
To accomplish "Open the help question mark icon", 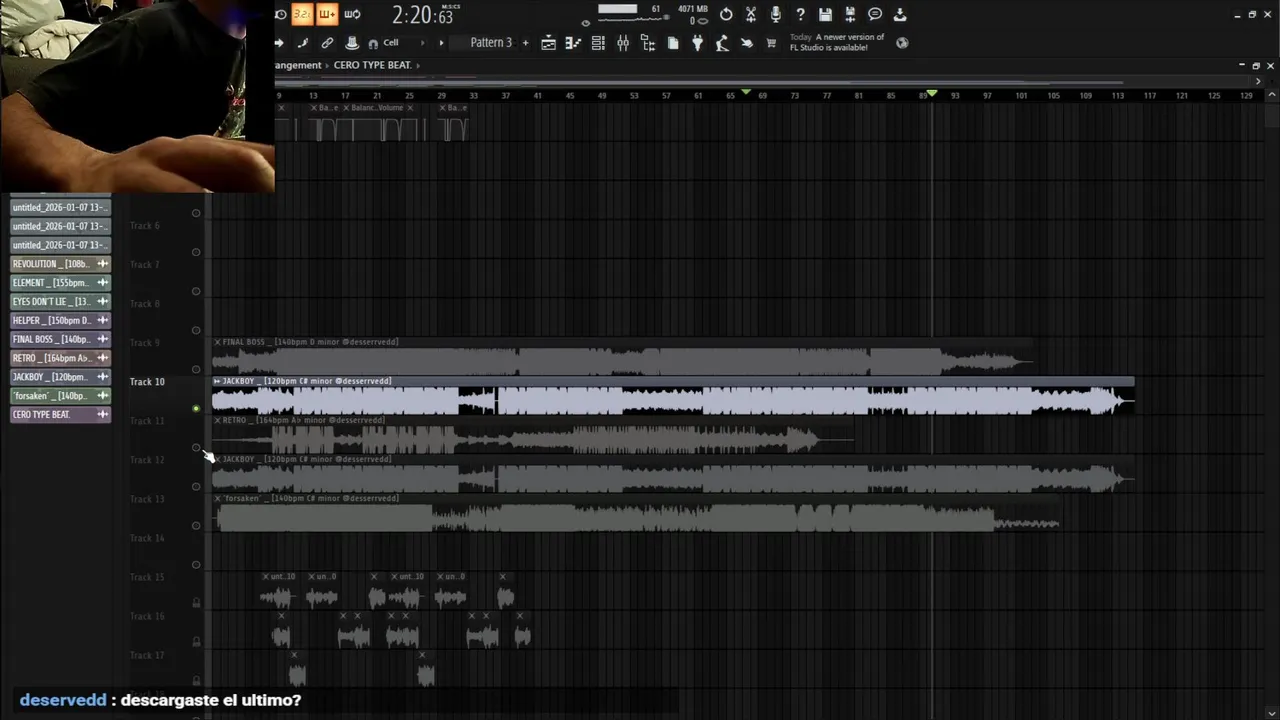I will pyautogui.click(x=800, y=14).
